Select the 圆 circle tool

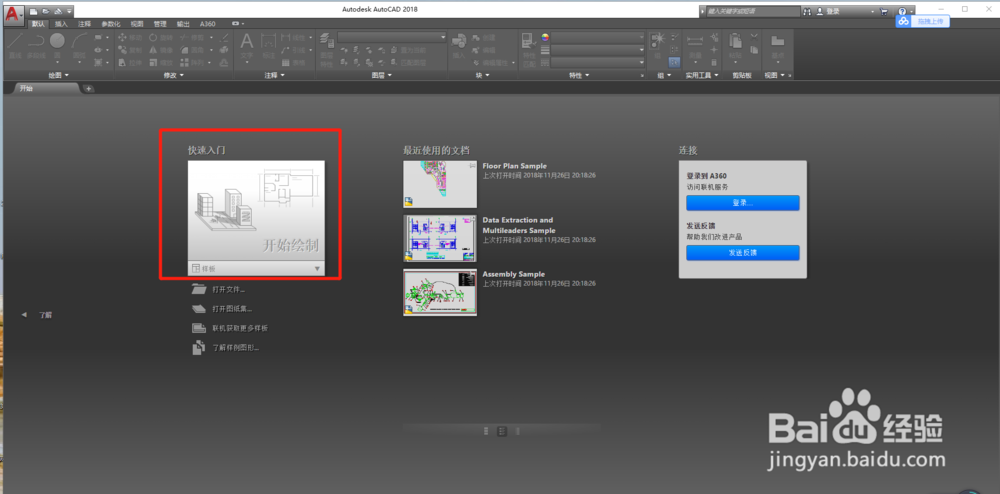tap(57, 46)
